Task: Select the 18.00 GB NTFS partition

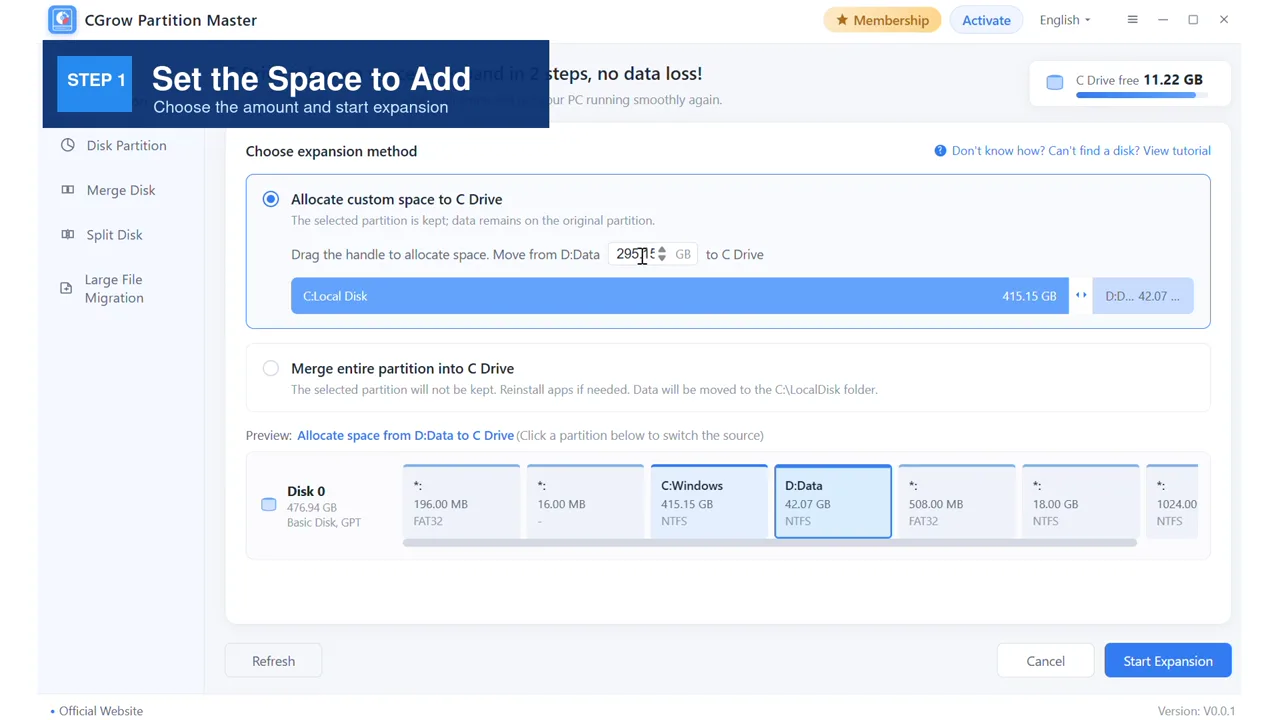Action: click(x=1081, y=501)
